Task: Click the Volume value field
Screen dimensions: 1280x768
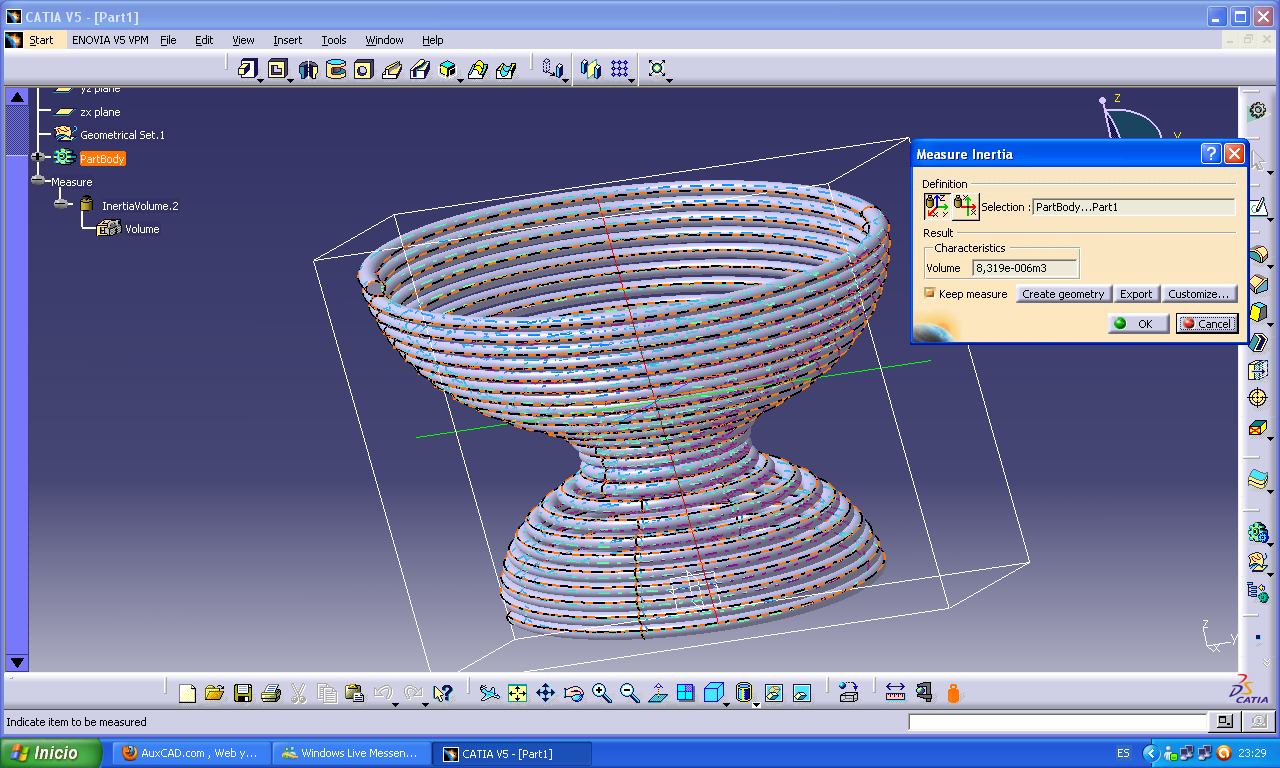Action: (x=1025, y=268)
